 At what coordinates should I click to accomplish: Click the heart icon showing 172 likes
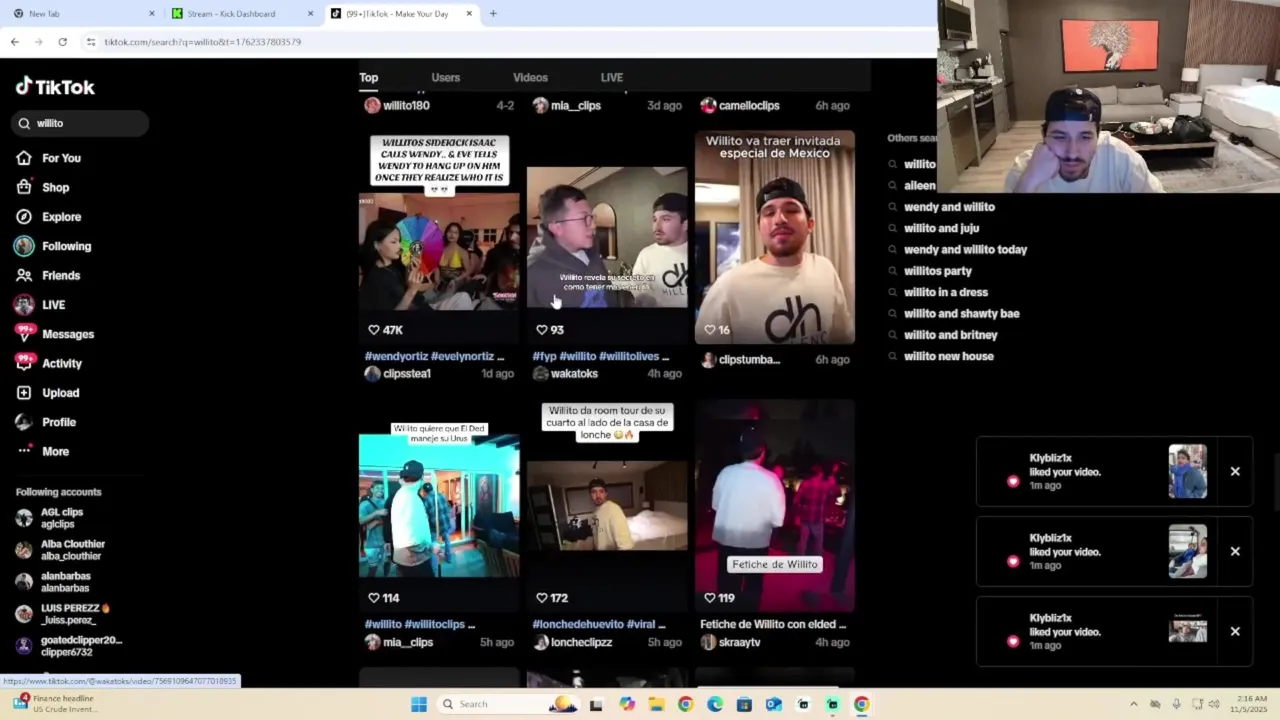tap(542, 598)
